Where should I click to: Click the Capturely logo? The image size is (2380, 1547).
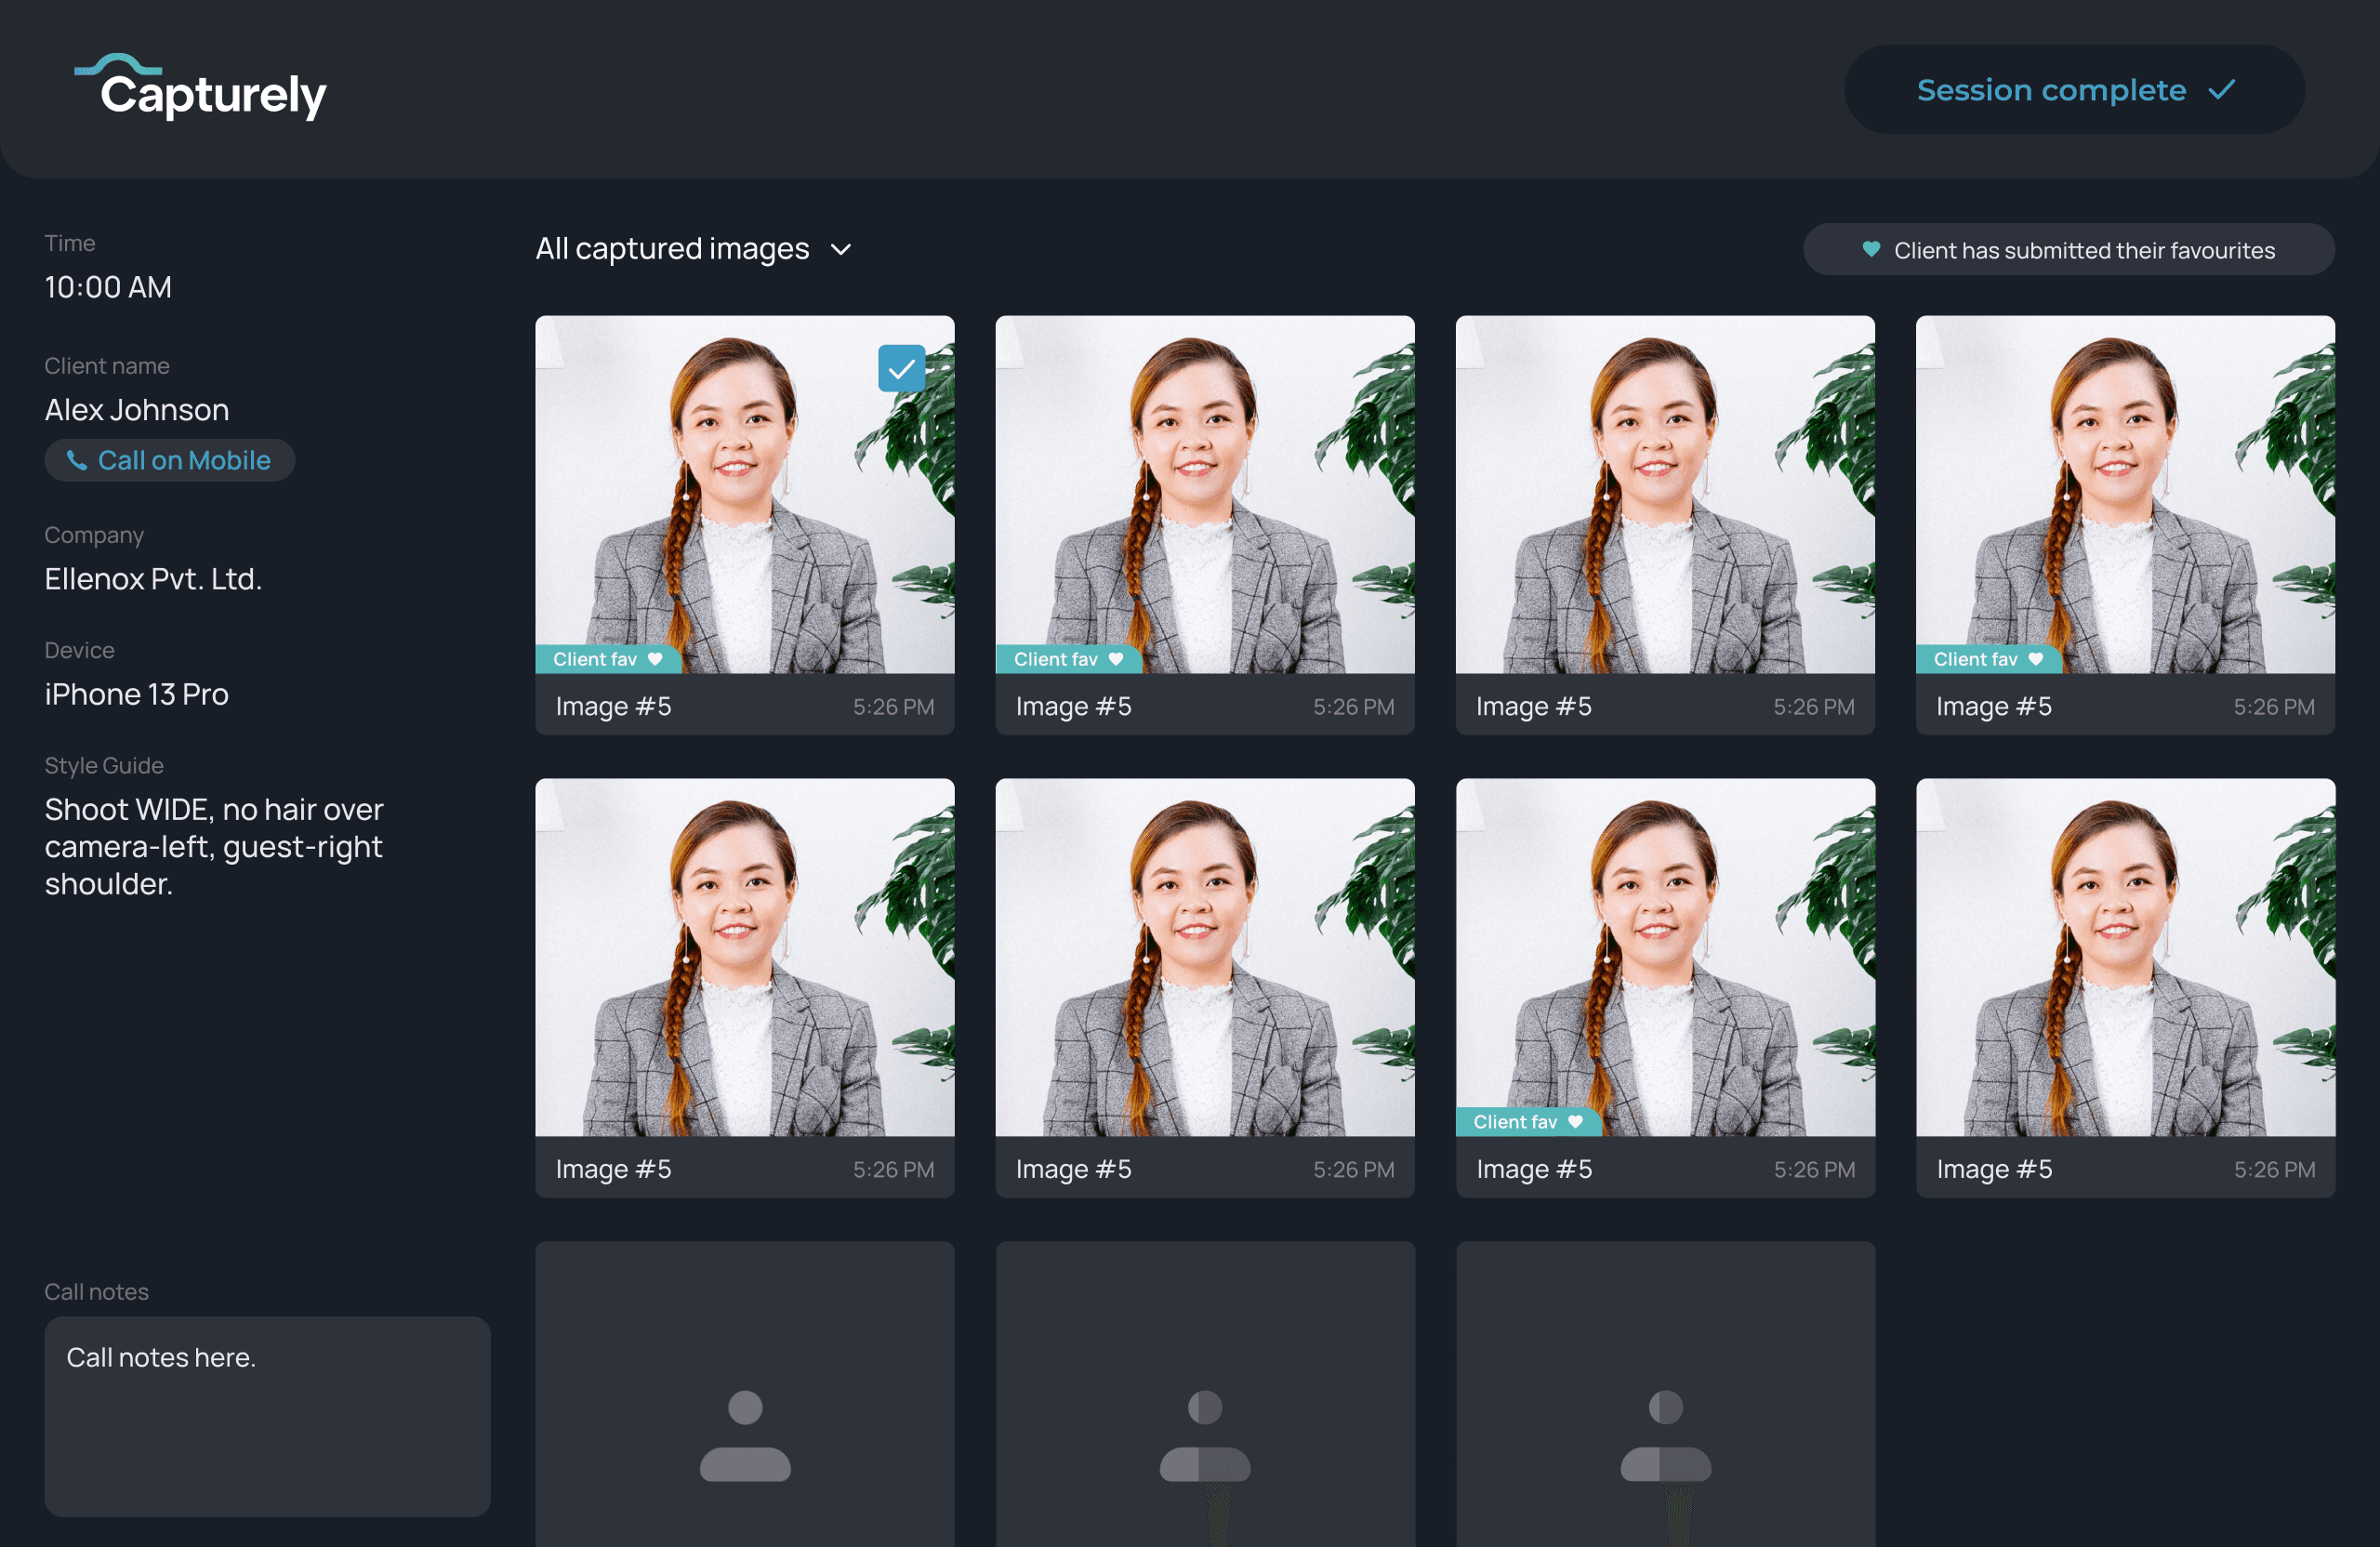(202, 88)
